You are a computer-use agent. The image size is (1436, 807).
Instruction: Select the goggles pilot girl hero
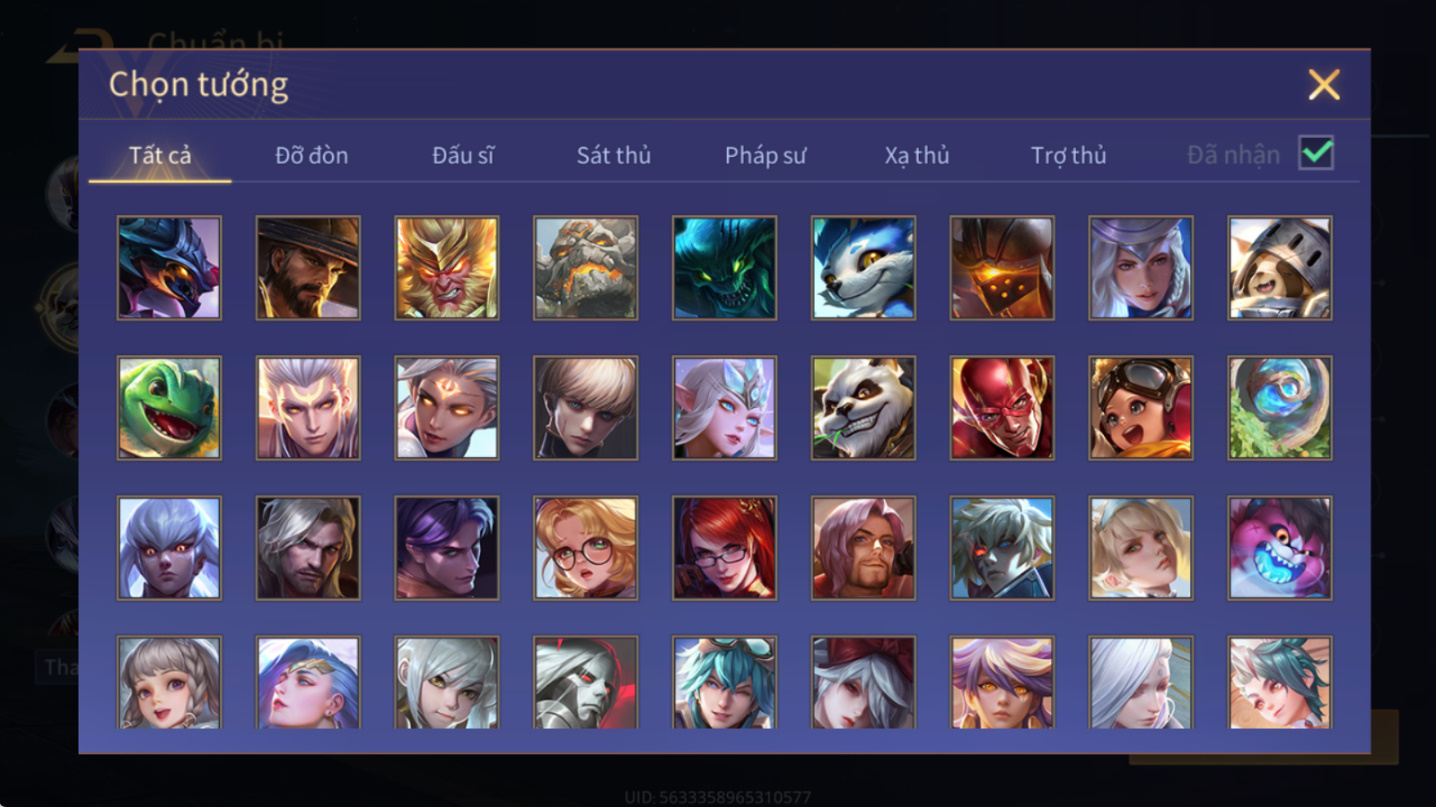click(x=1141, y=408)
